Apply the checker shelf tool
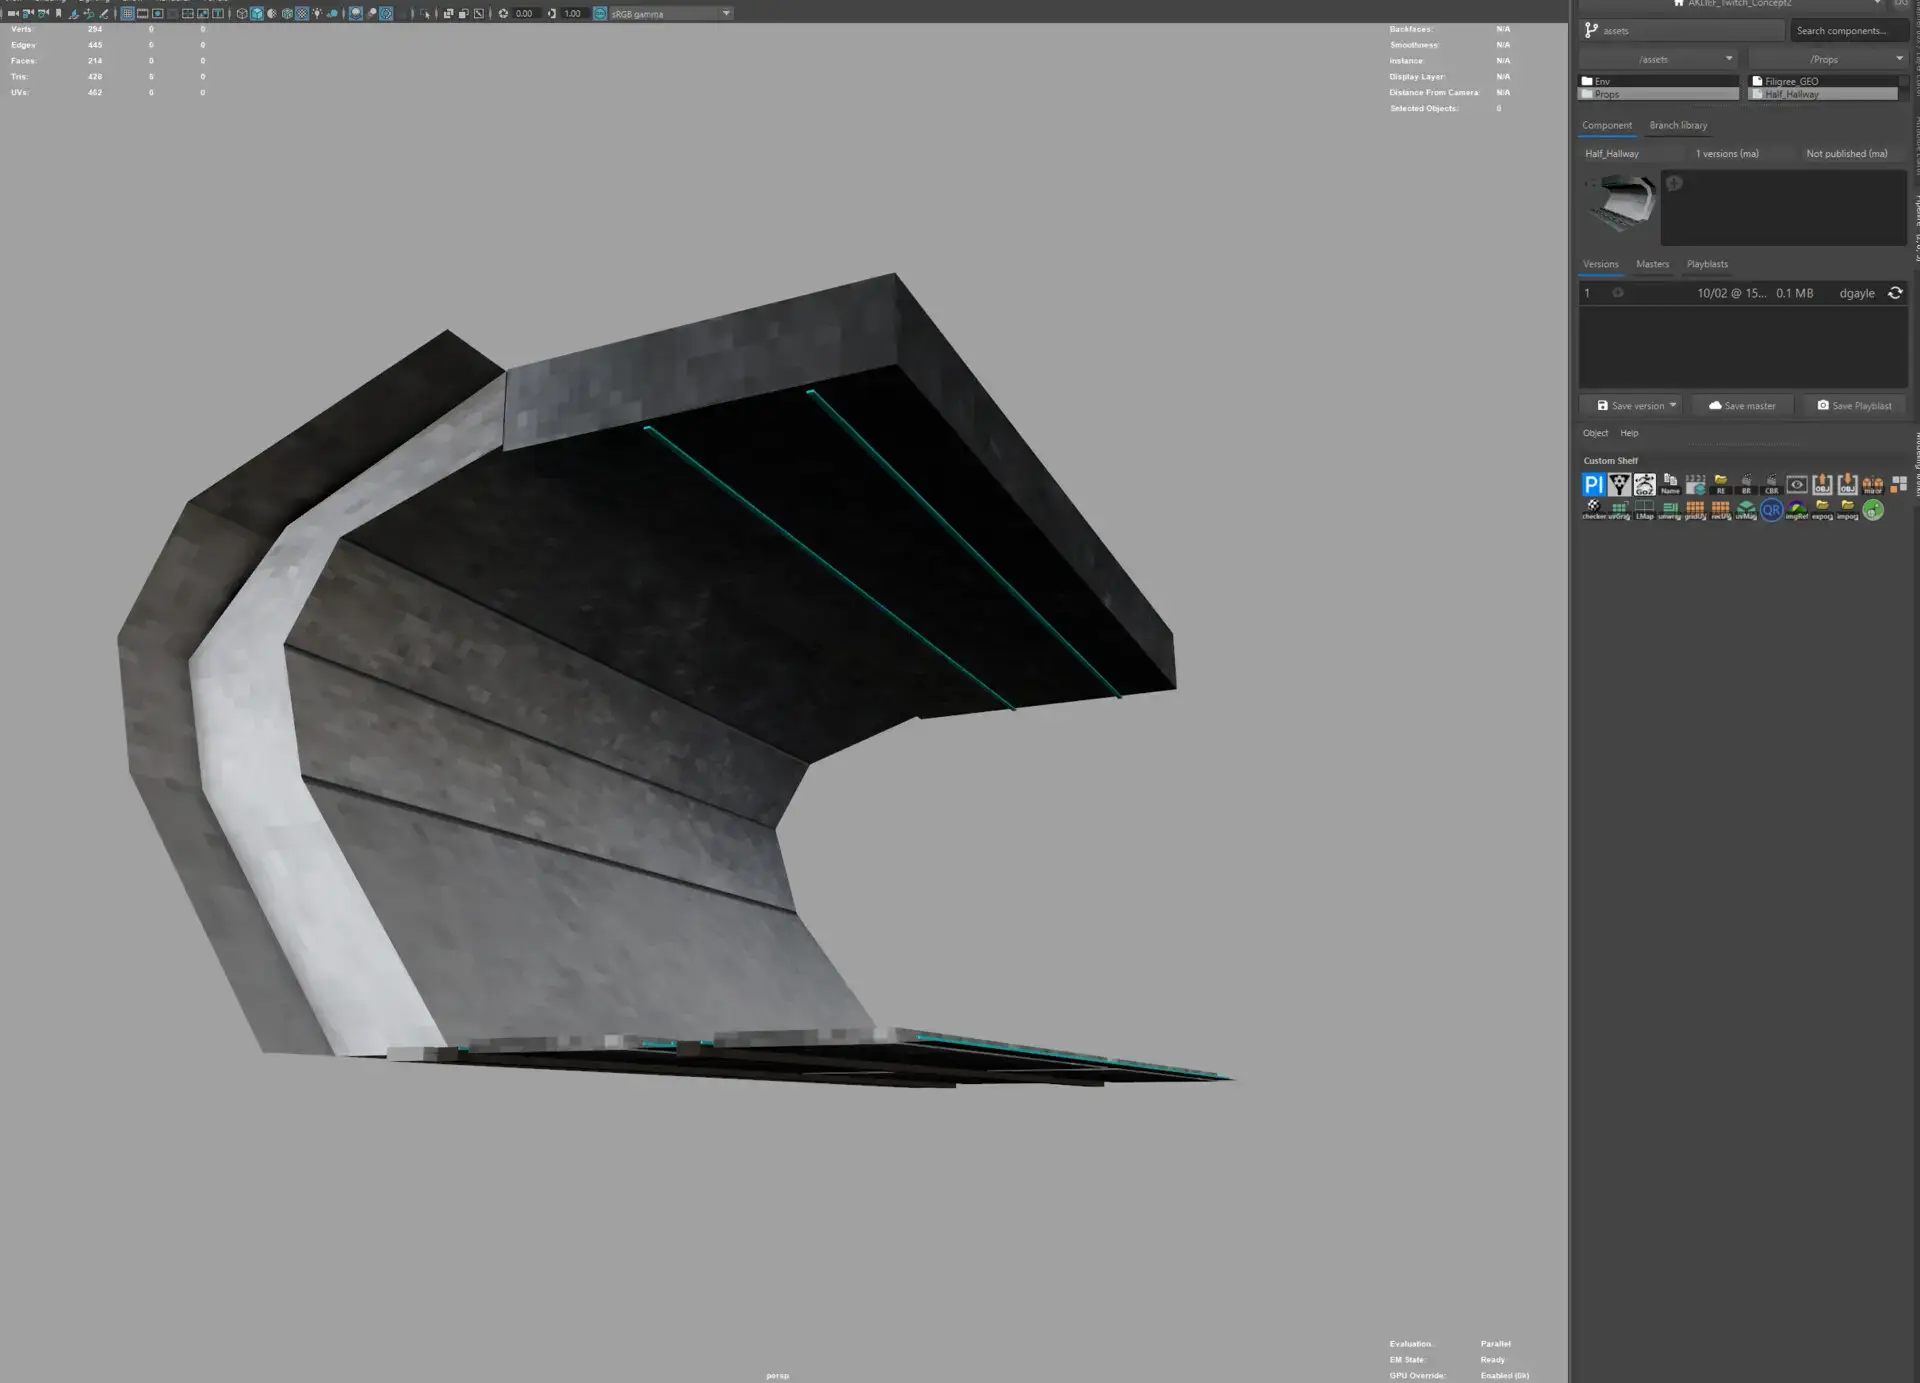1920x1383 pixels. (x=1593, y=510)
